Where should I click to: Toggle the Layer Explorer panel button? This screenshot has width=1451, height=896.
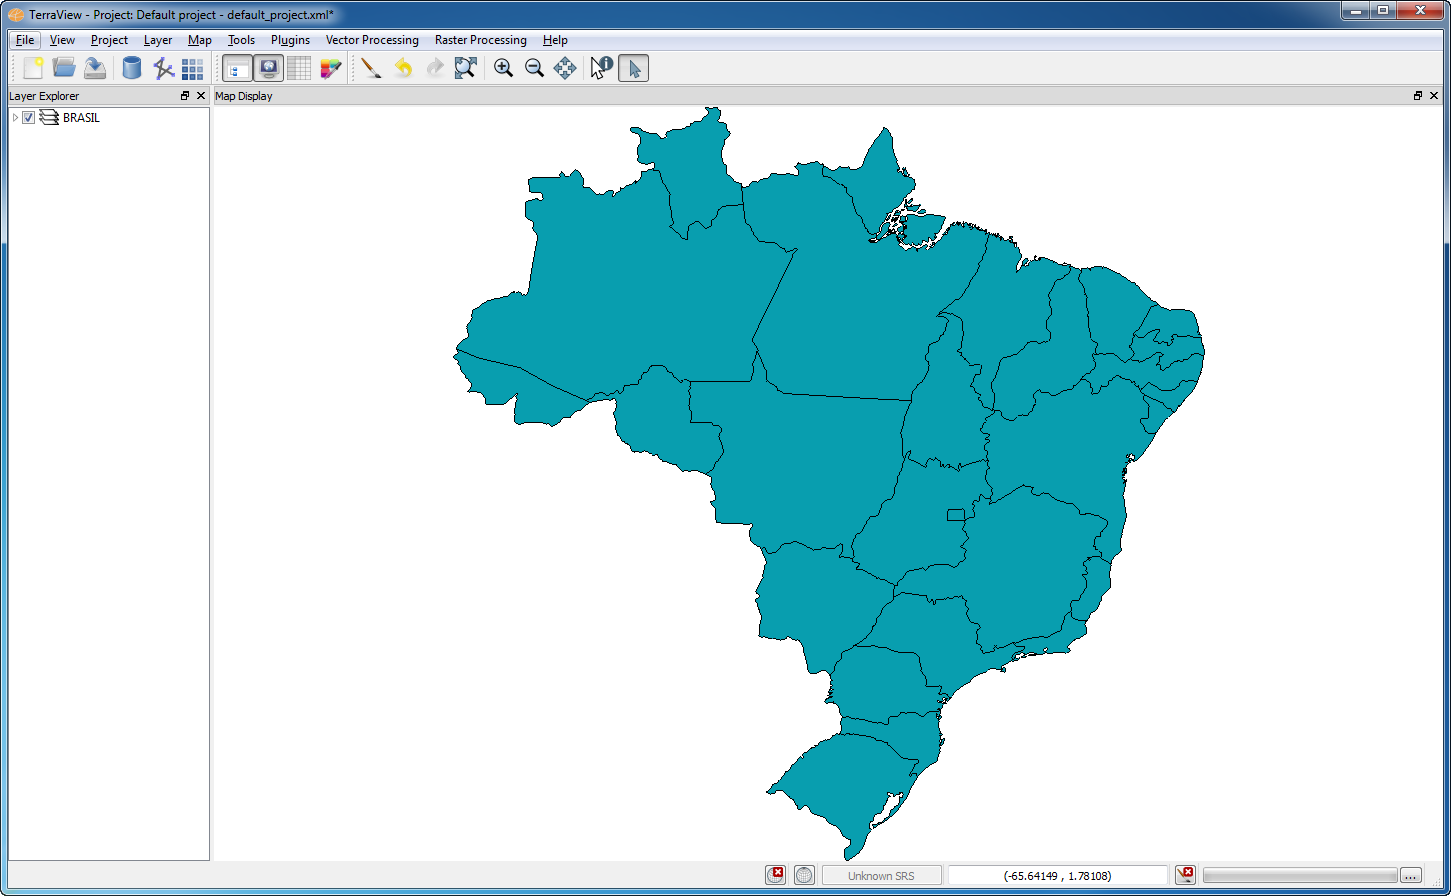(237, 68)
